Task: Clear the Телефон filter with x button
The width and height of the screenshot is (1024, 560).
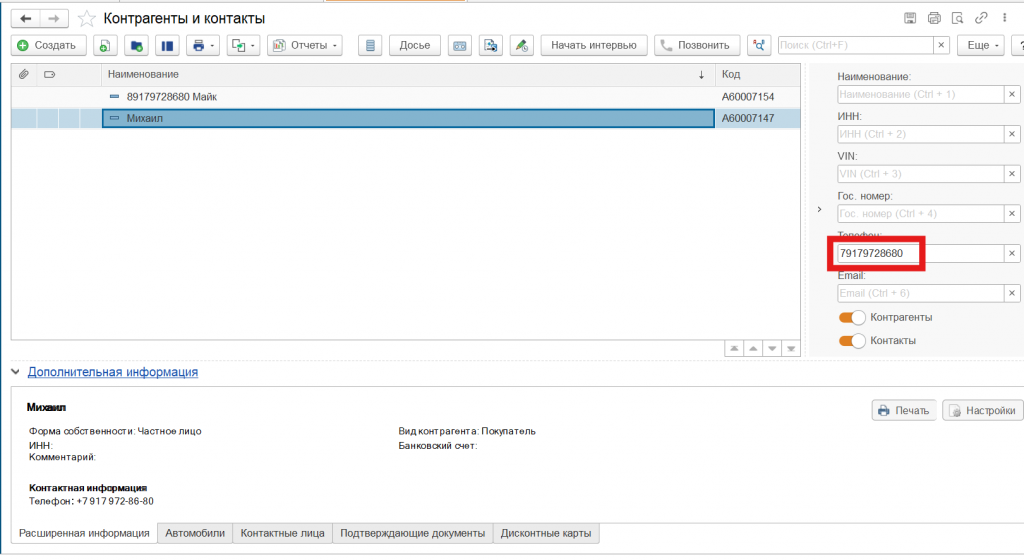Action: coord(1011,254)
